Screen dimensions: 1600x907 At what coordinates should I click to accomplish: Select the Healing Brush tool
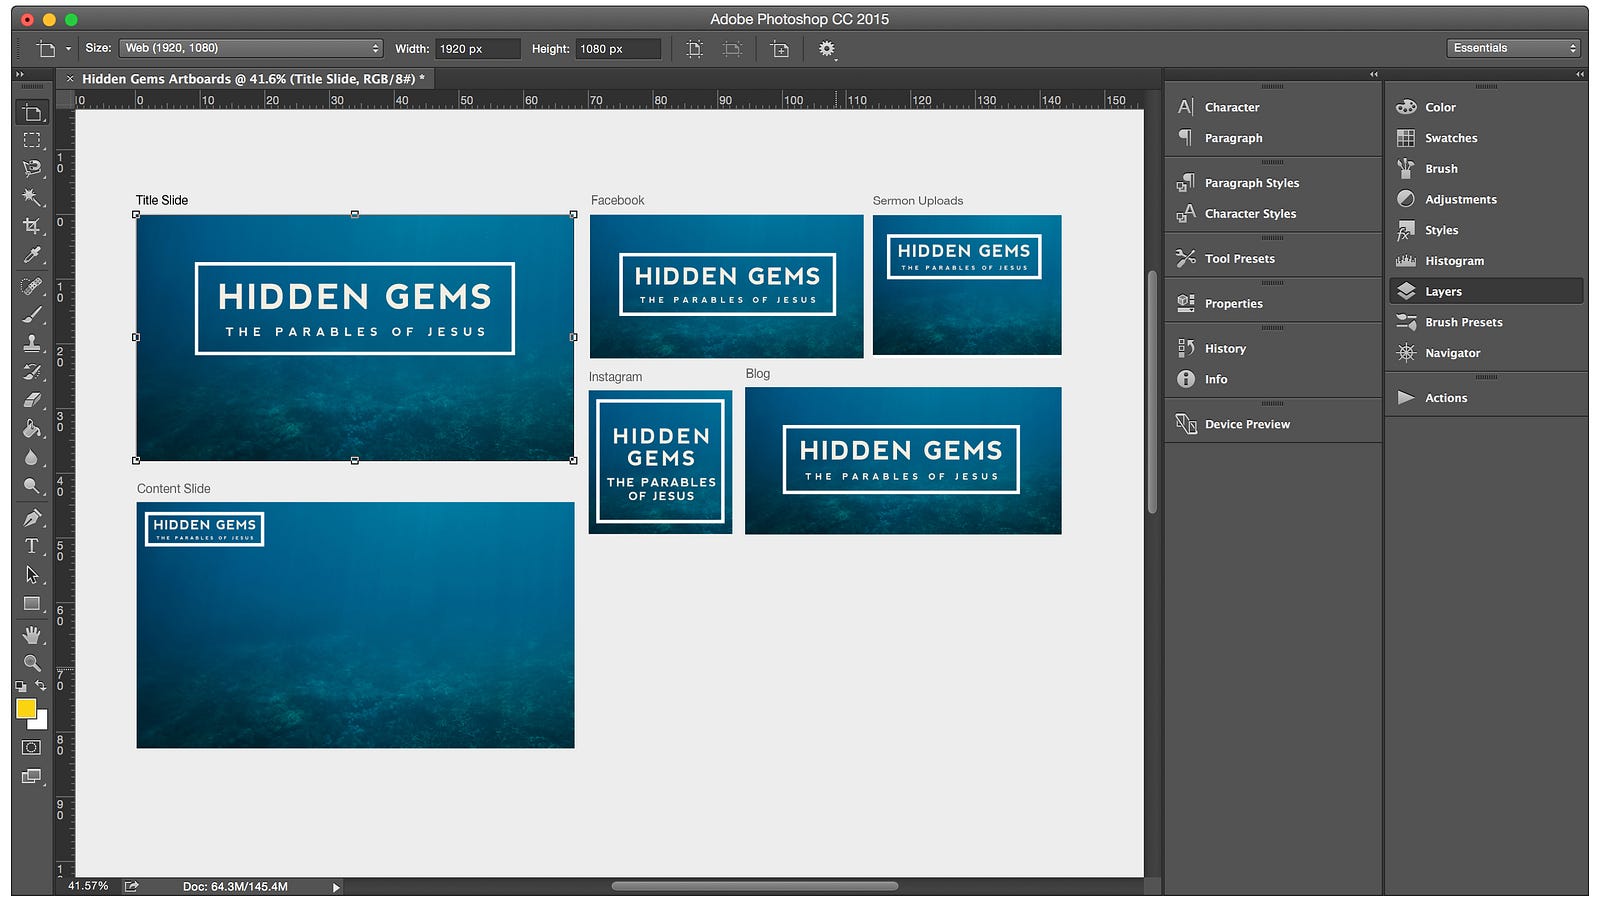32,287
